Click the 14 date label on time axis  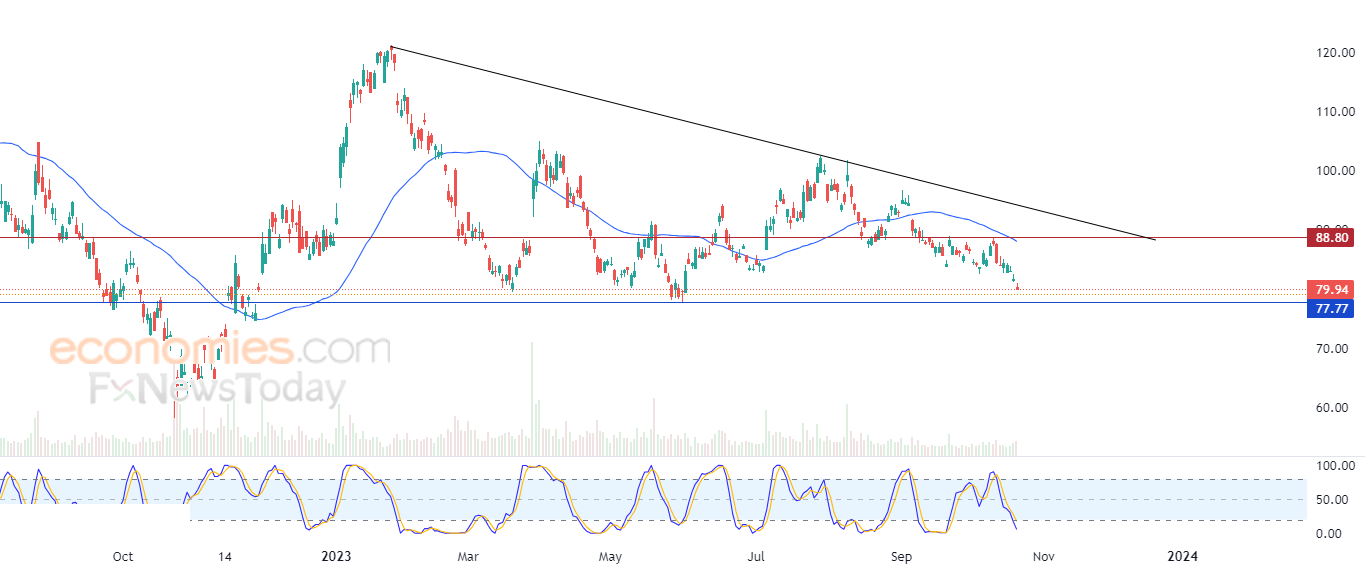pos(225,556)
